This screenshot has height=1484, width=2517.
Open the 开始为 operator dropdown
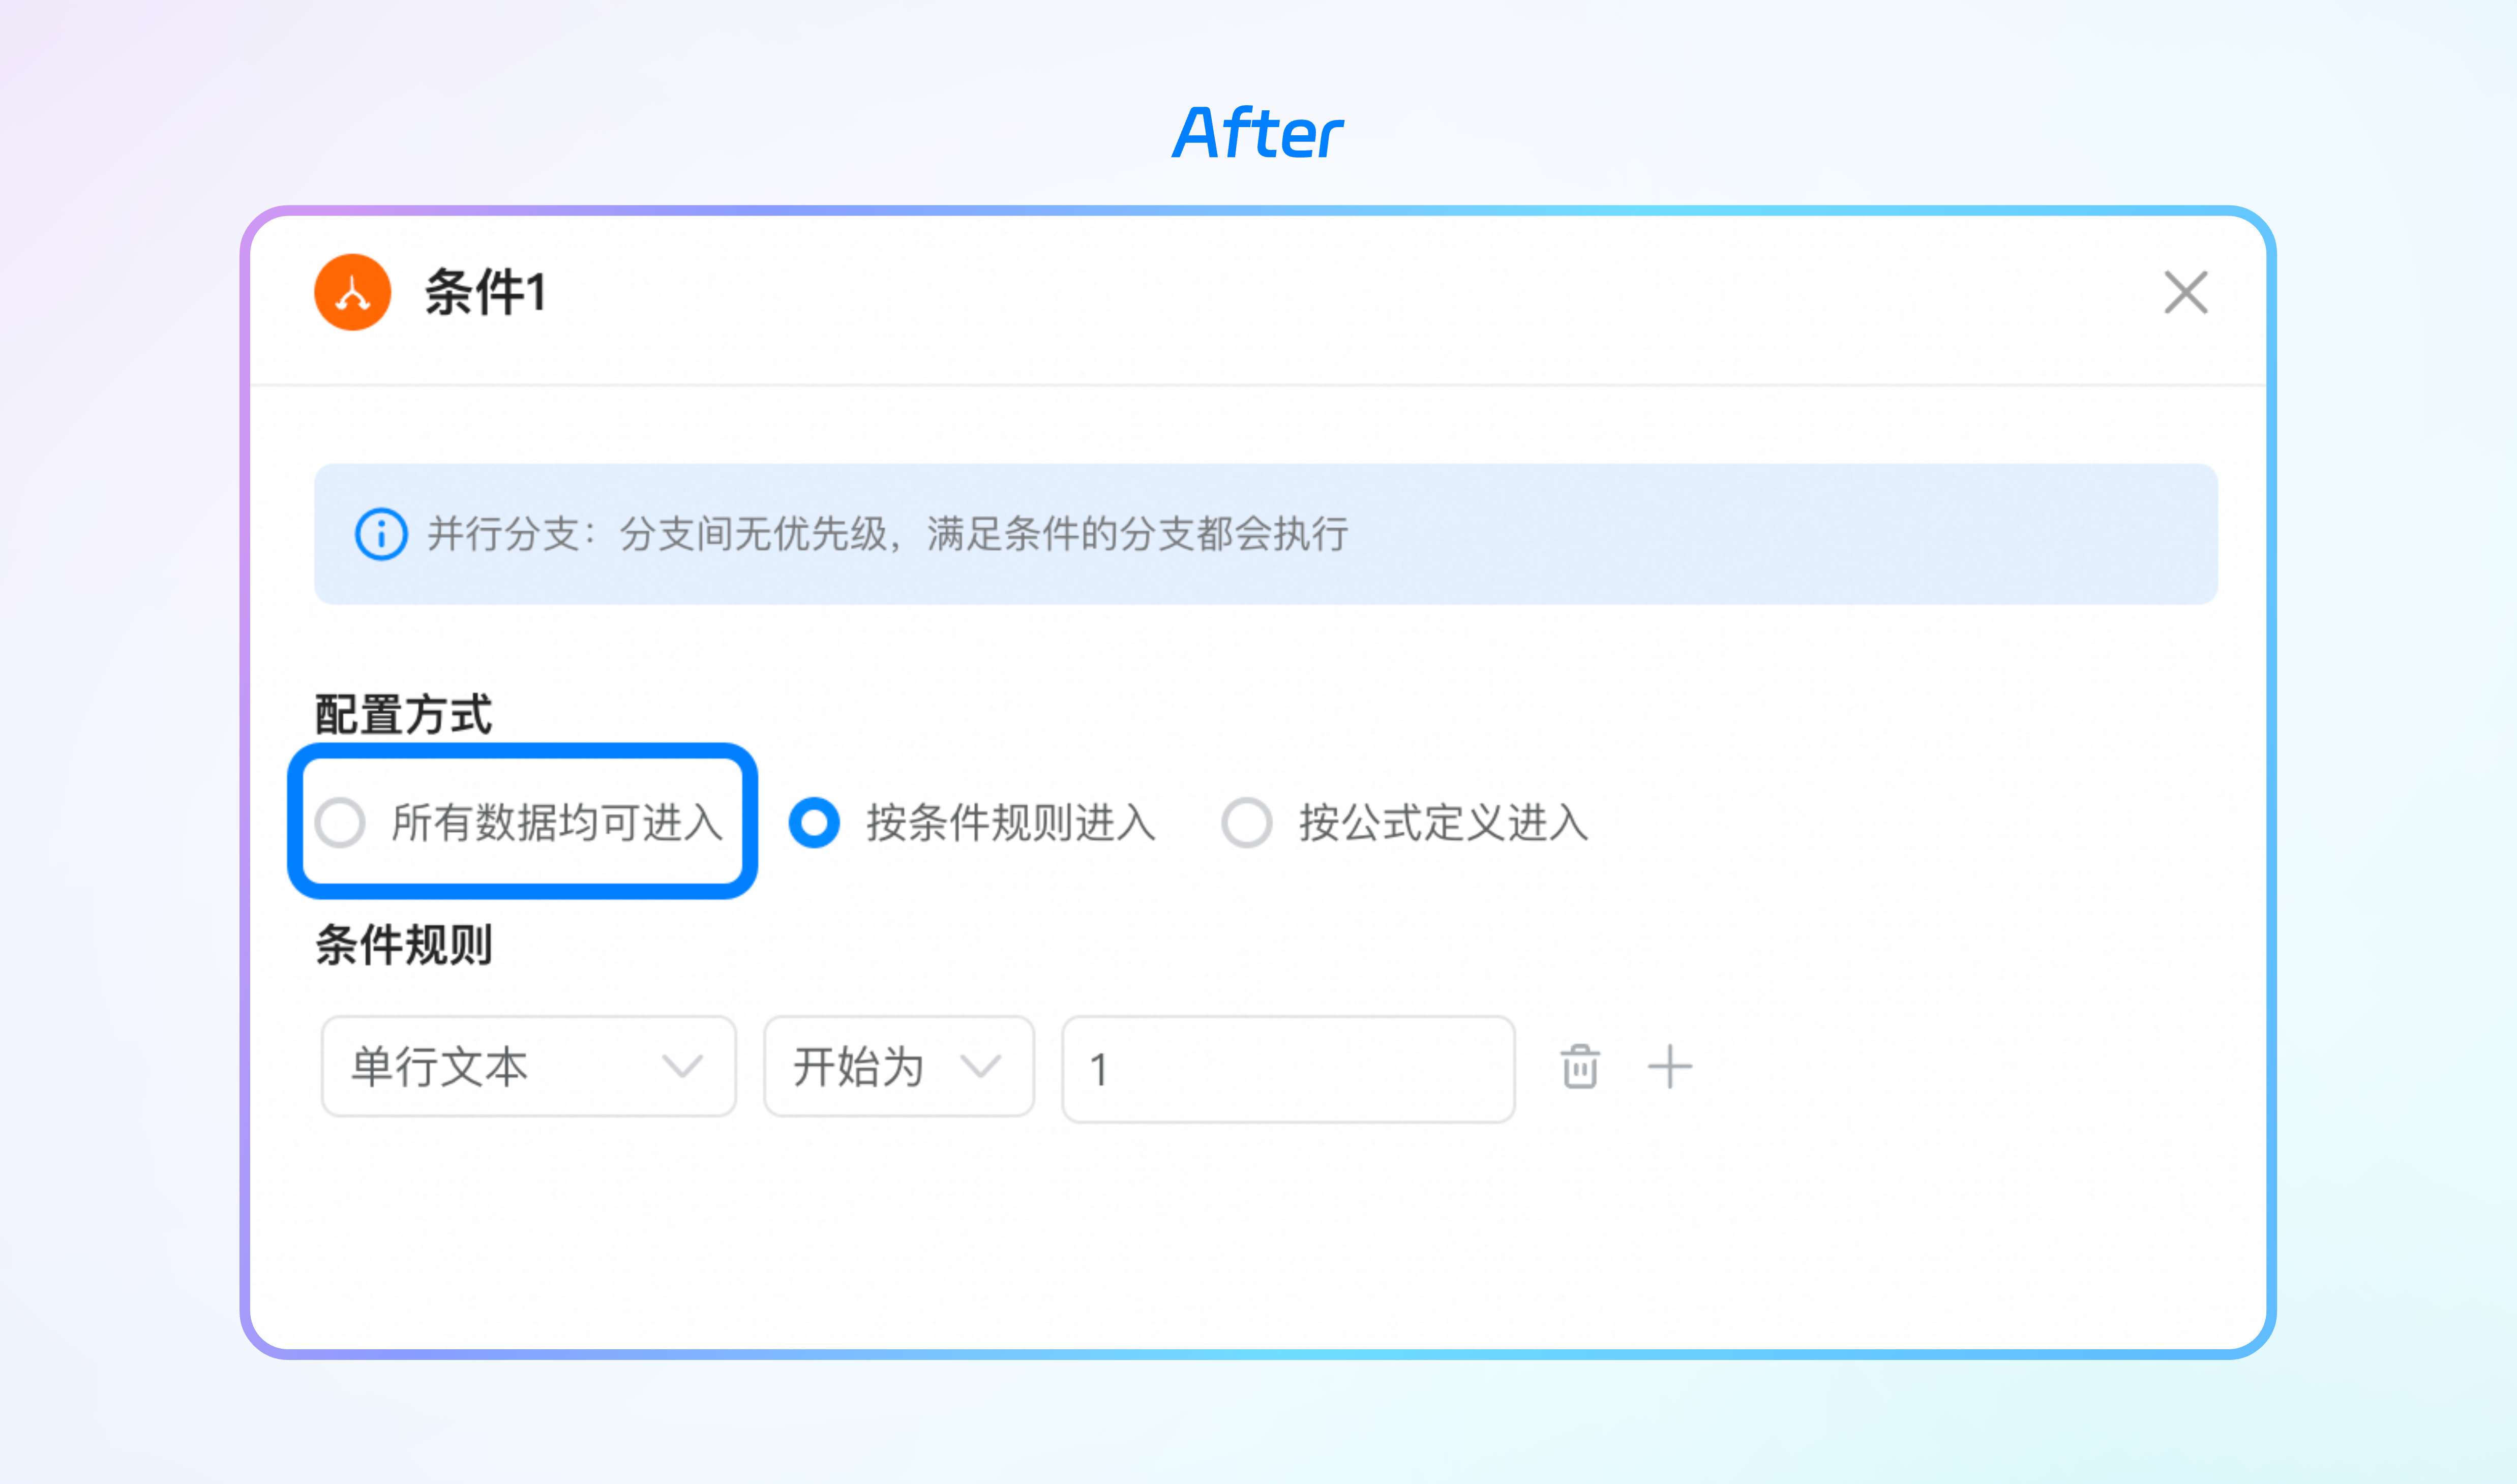click(898, 1067)
